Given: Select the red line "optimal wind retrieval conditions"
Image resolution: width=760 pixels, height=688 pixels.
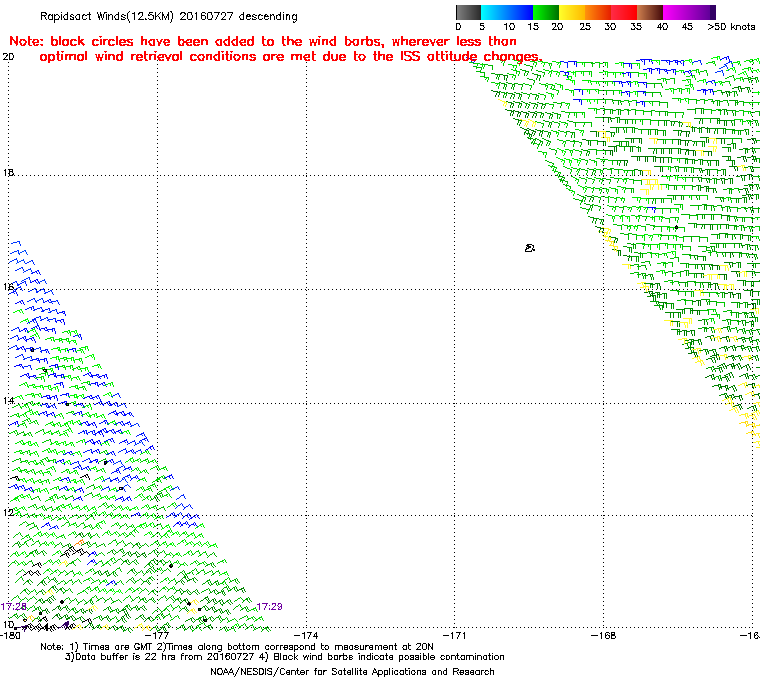Looking at the screenshot, I should [x=290, y=57].
